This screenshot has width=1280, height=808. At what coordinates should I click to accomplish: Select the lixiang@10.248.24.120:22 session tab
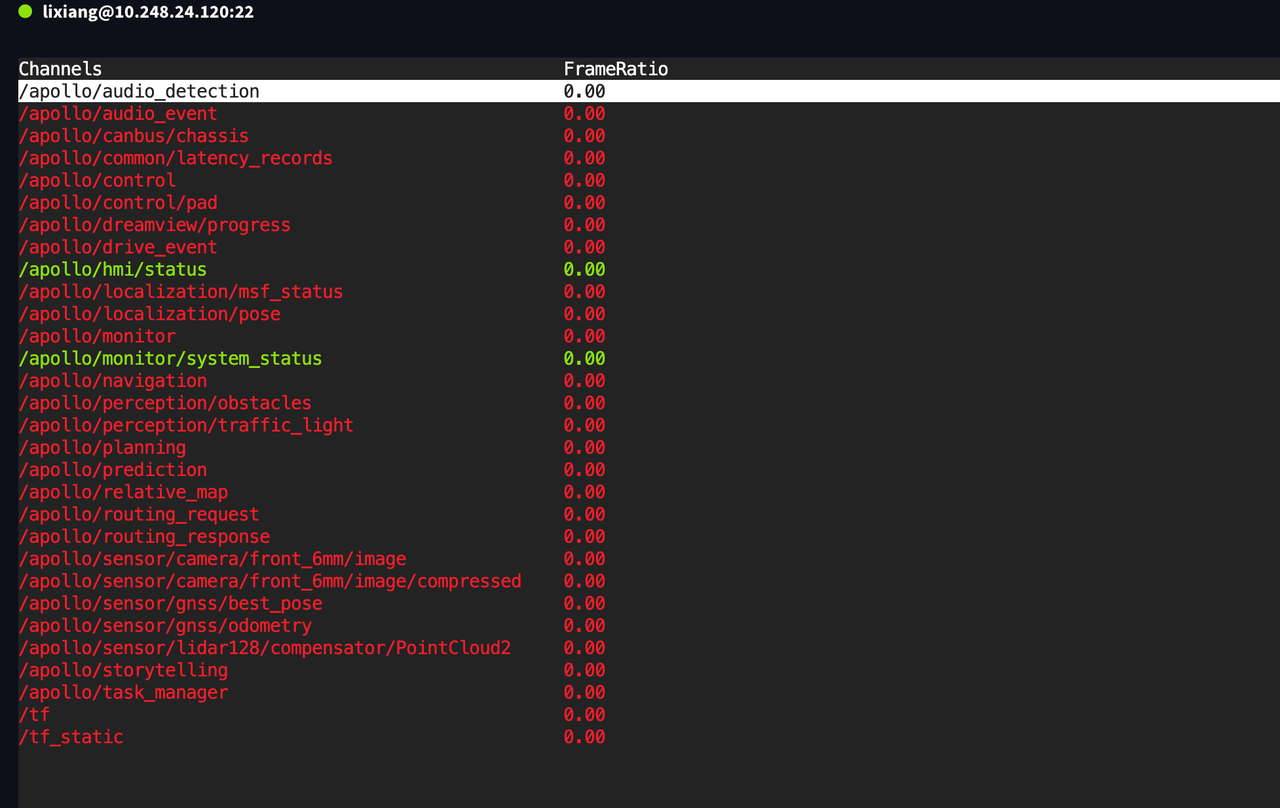pos(148,13)
